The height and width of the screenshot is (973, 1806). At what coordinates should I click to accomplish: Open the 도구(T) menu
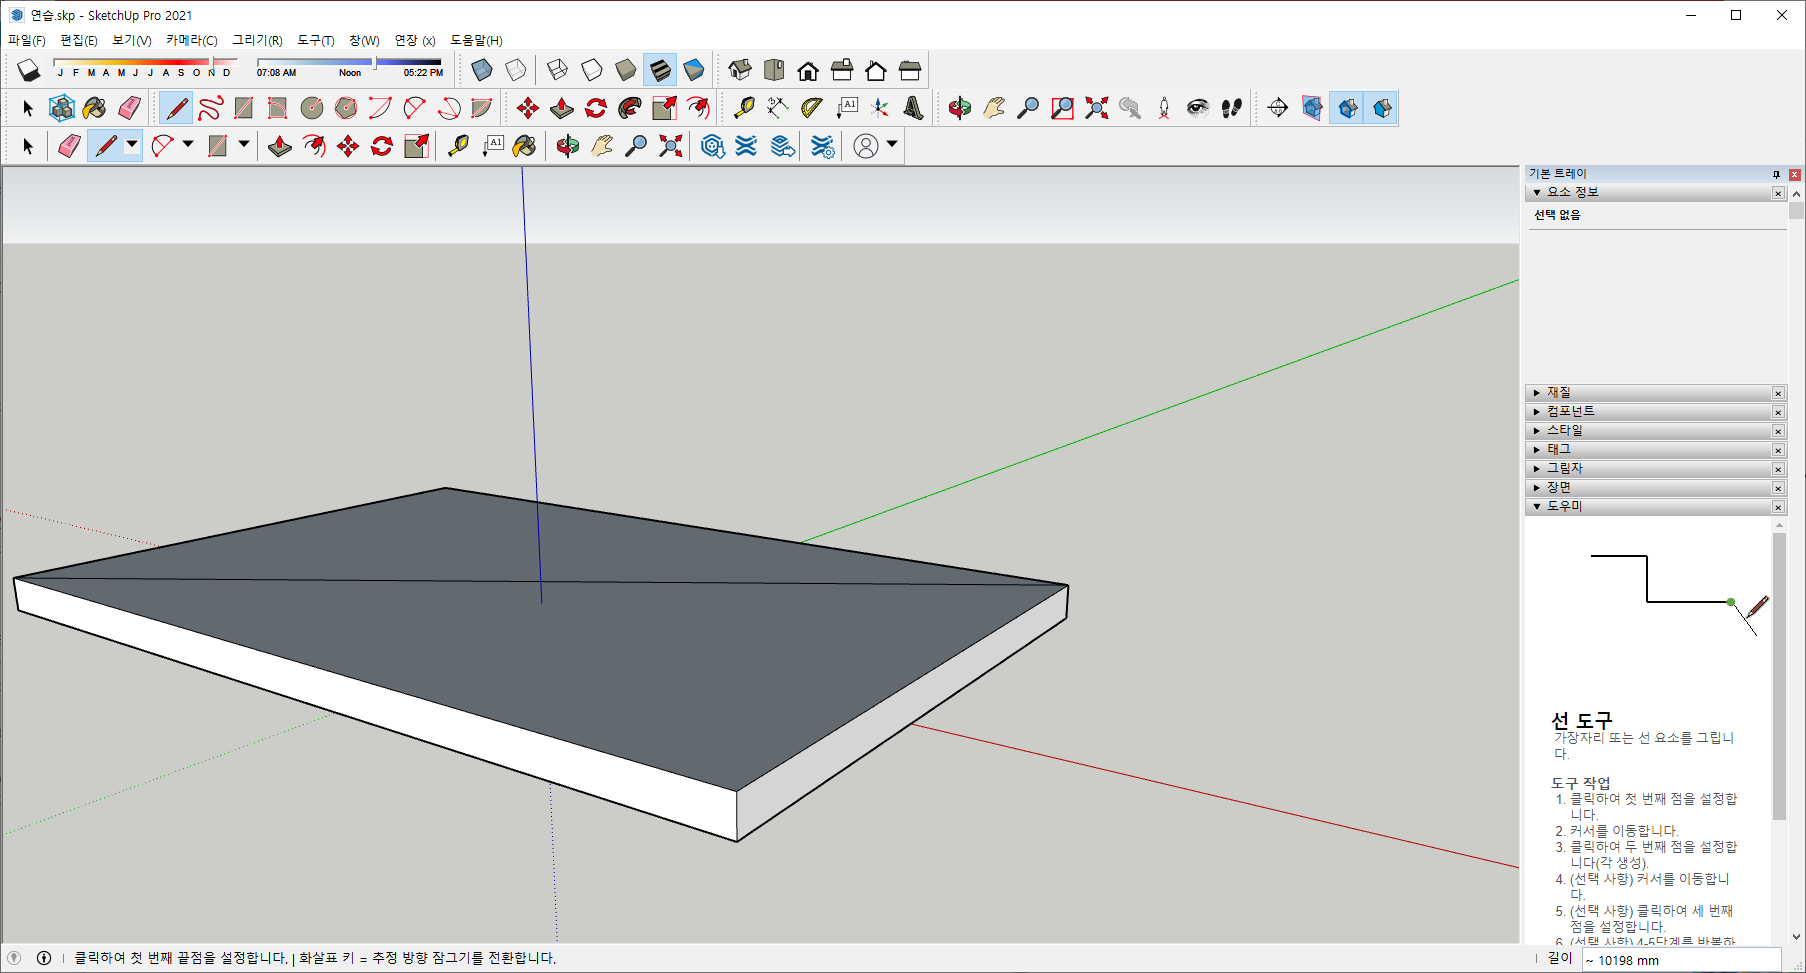pos(316,41)
